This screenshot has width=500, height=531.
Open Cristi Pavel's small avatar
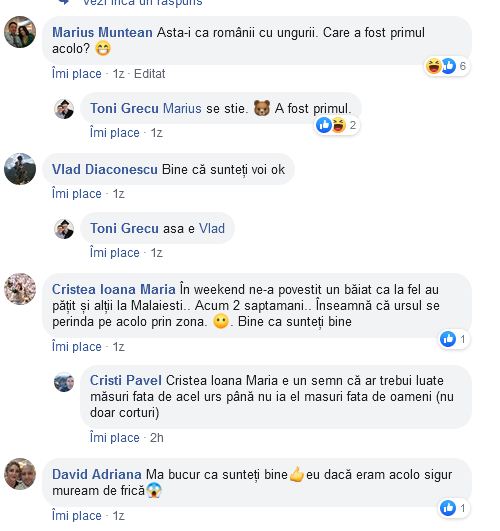64,382
